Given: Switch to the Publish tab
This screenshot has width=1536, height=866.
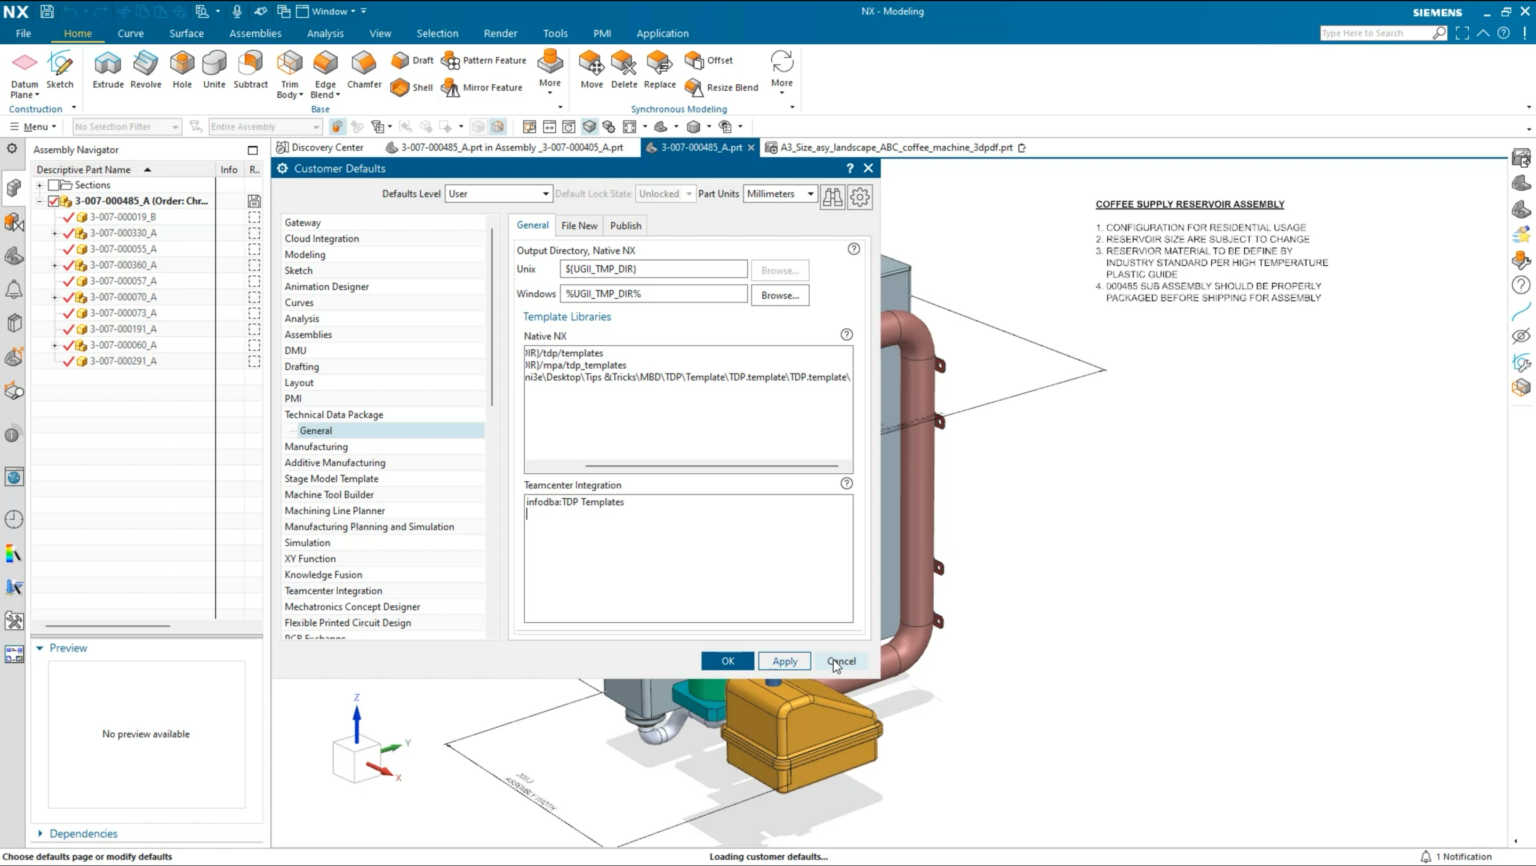Looking at the screenshot, I should pos(625,225).
